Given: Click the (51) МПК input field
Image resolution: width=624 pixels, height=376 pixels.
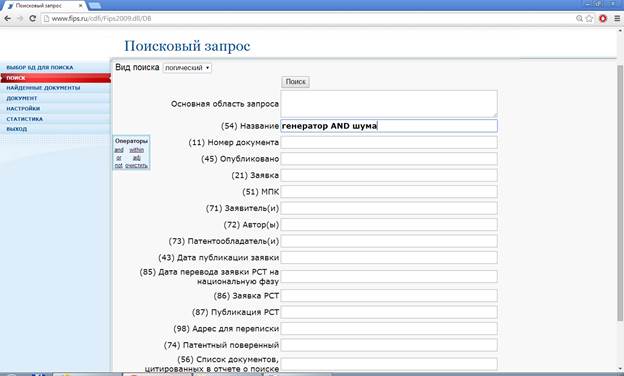Looking at the screenshot, I should click(389, 192).
